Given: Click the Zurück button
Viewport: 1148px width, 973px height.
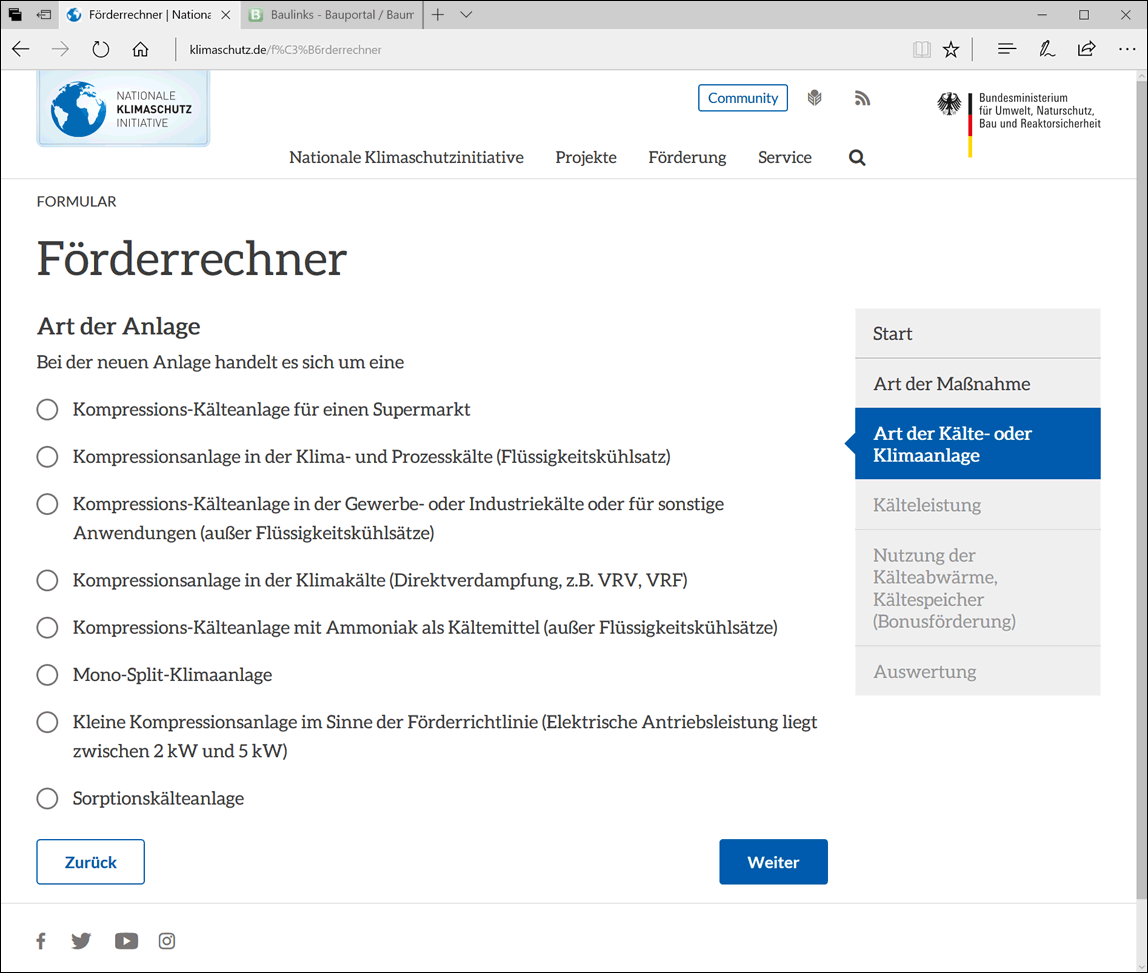Looking at the screenshot, I should (91, 862).
